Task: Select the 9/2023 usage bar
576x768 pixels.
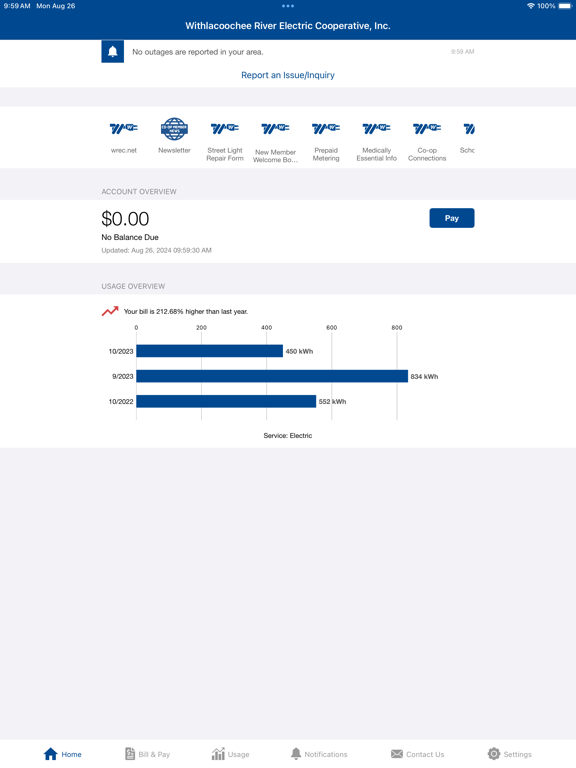Action: (x=272, y=376)
